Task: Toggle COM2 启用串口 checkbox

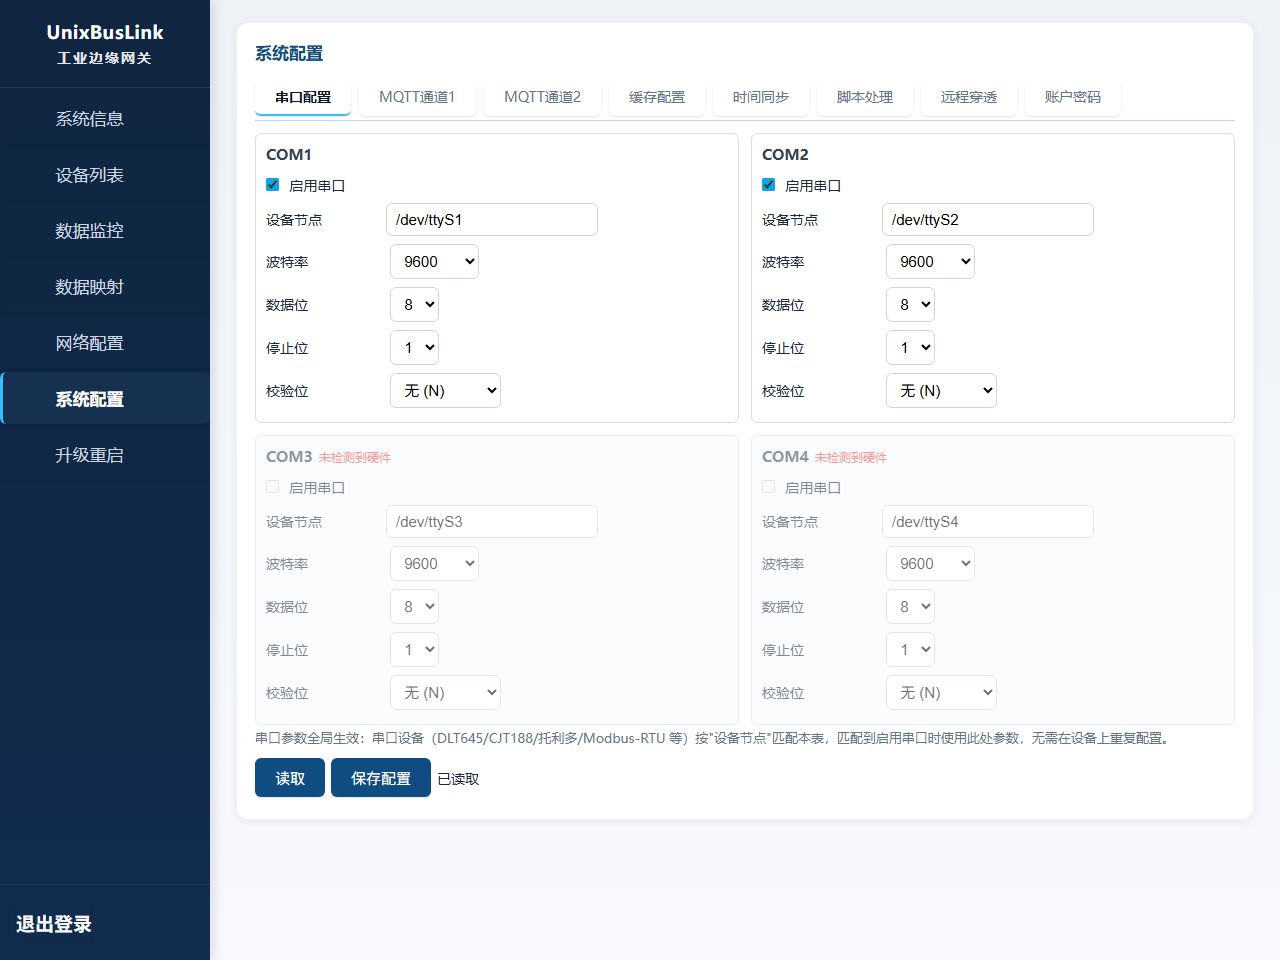Action: [769, 185]
